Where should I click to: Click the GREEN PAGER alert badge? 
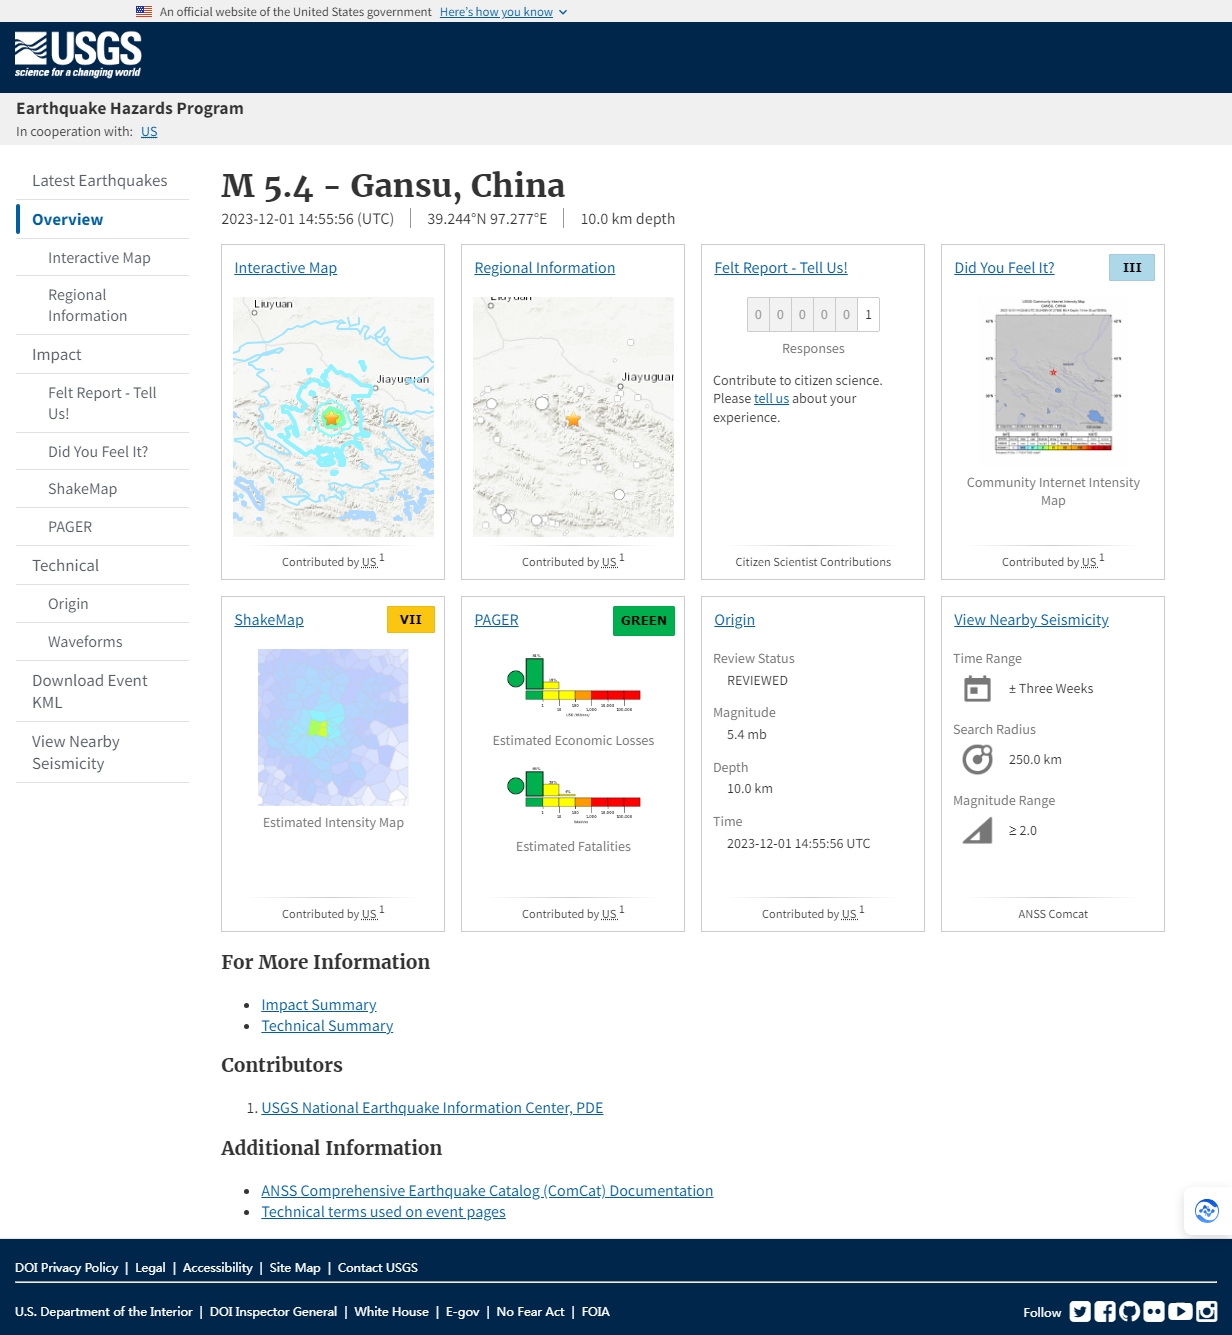point(644,620)
